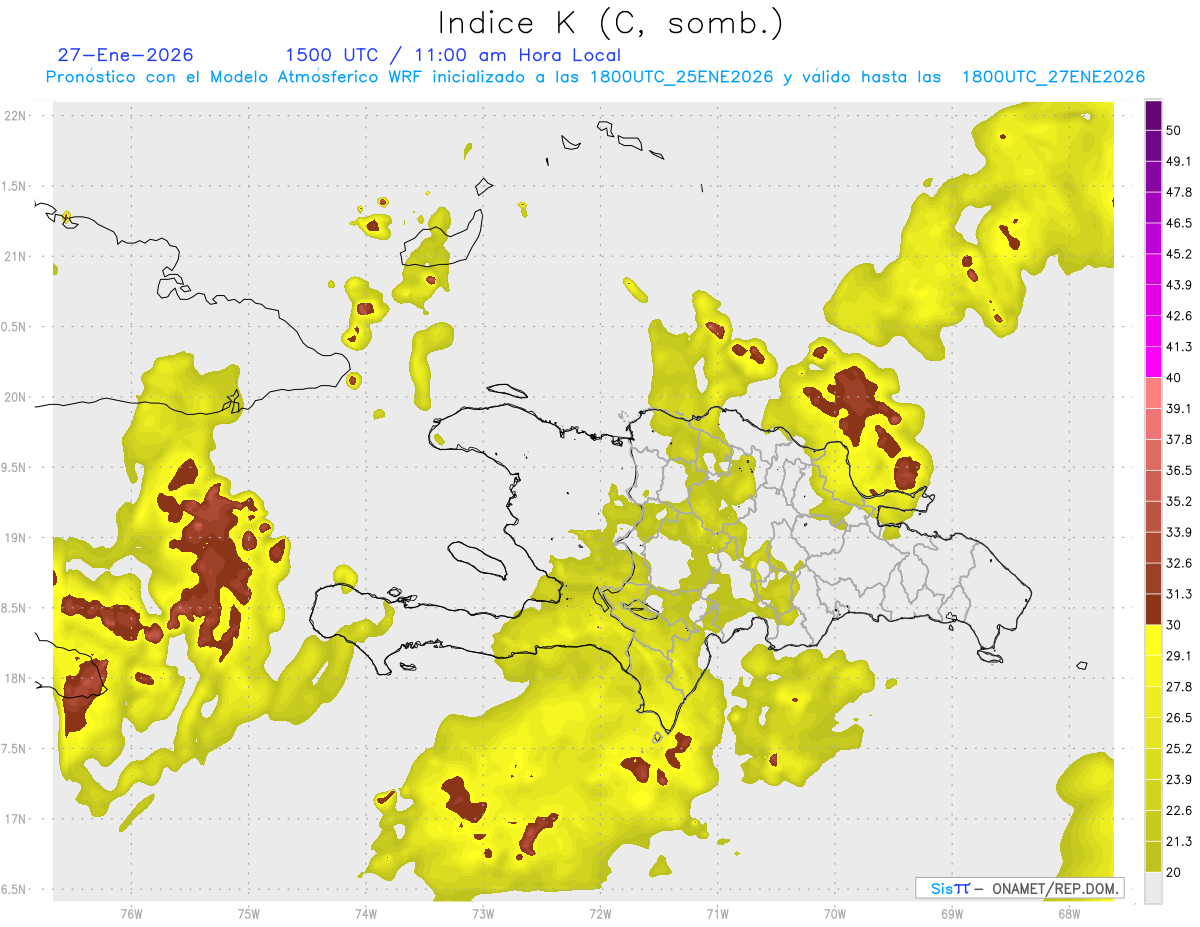Click the color bar label '49.1'
The image size is (1200, 927).
pos(1179,161)
